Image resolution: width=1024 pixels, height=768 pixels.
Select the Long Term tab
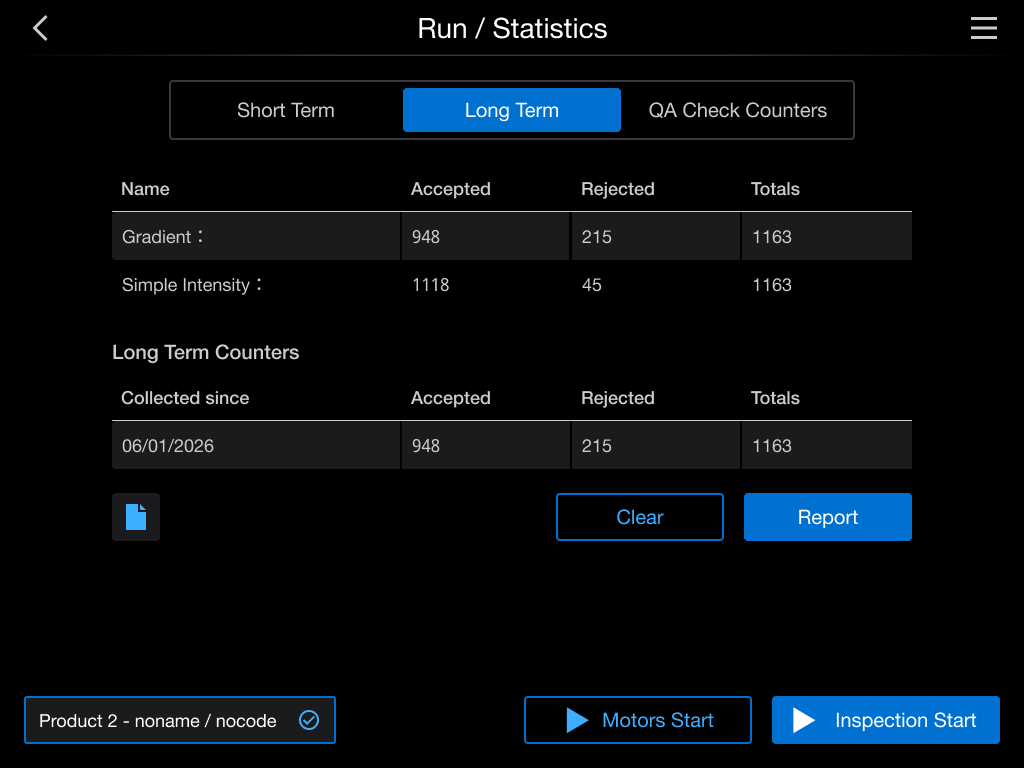coord(511,110)
